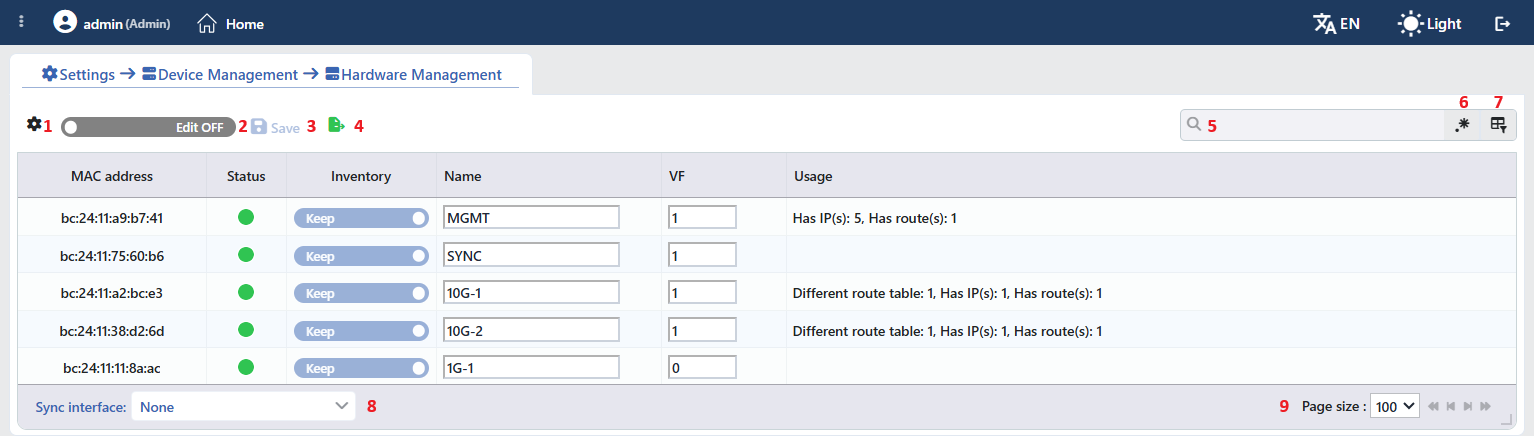
Task: Toggle Keep inventory switch for 1G-1
Action: (361, 368)
